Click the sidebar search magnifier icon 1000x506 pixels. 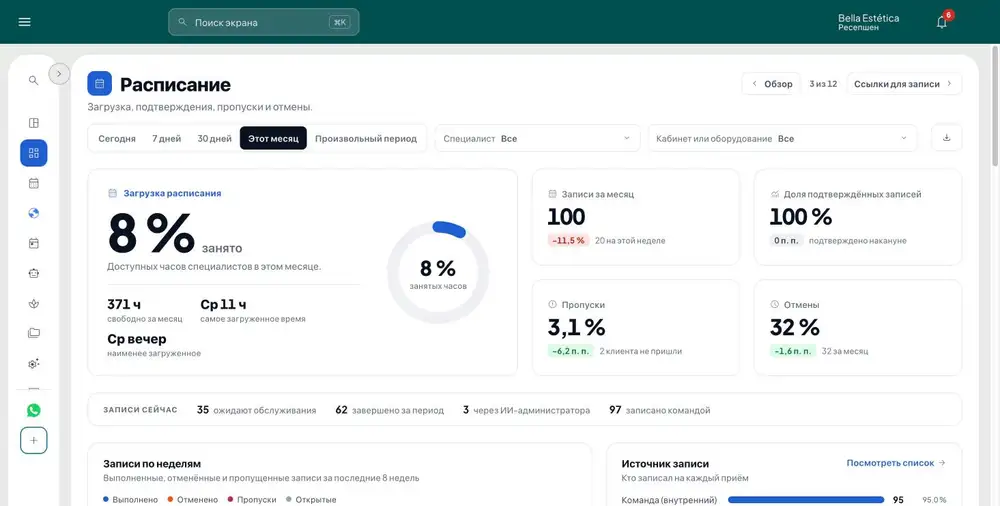[34, 80]
